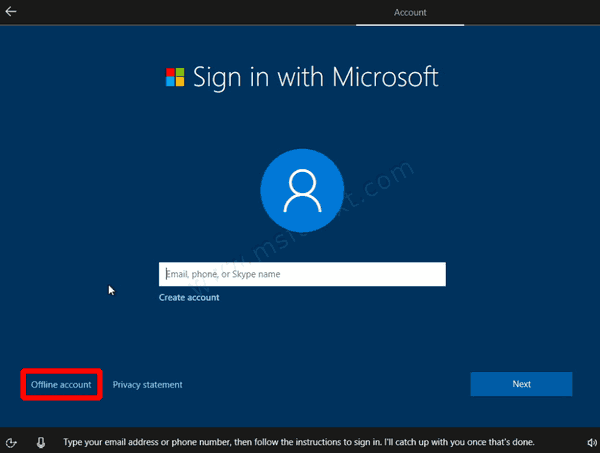Toggle the Cortana microphone icon
Image resolution: width=600 pixels, height=453 pixels.
click(41, 442)
